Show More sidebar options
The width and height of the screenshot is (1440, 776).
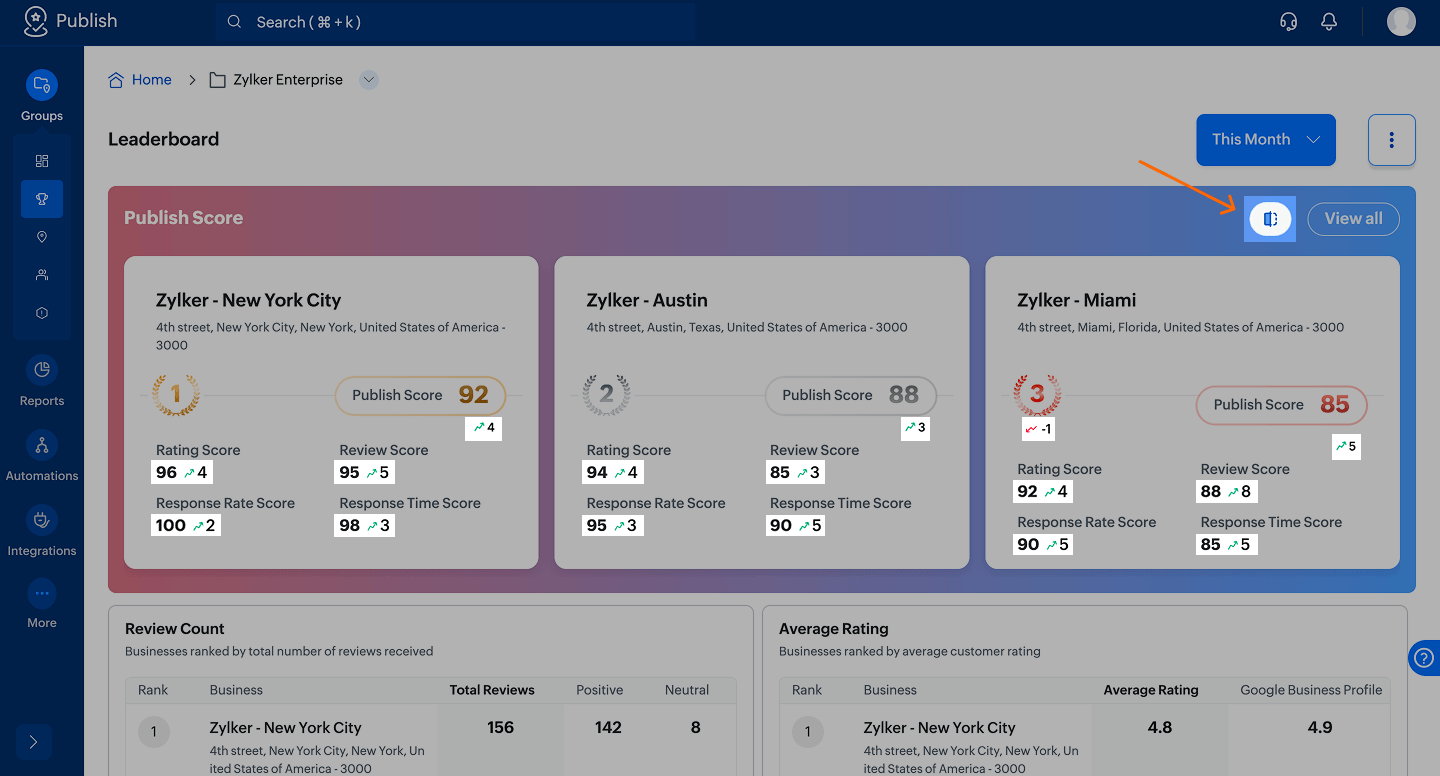pyautogui.click(x=42, y=604)
